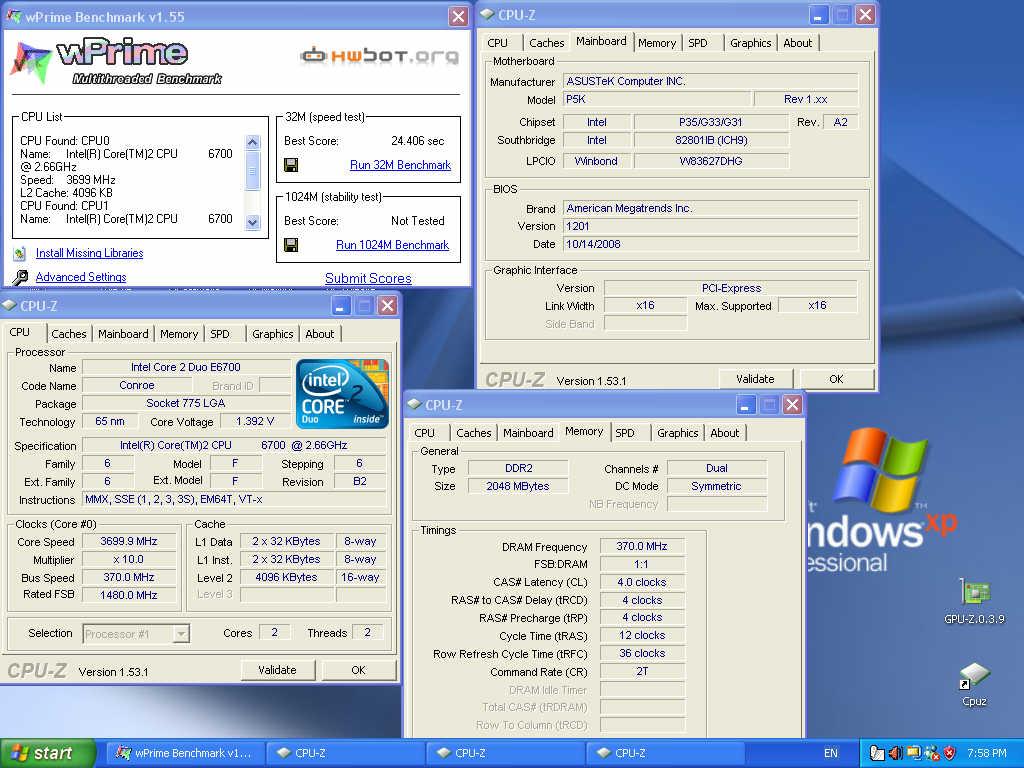Click the EN language indicator
Screen dimensions: 1024x768
[x=831, y=753]
